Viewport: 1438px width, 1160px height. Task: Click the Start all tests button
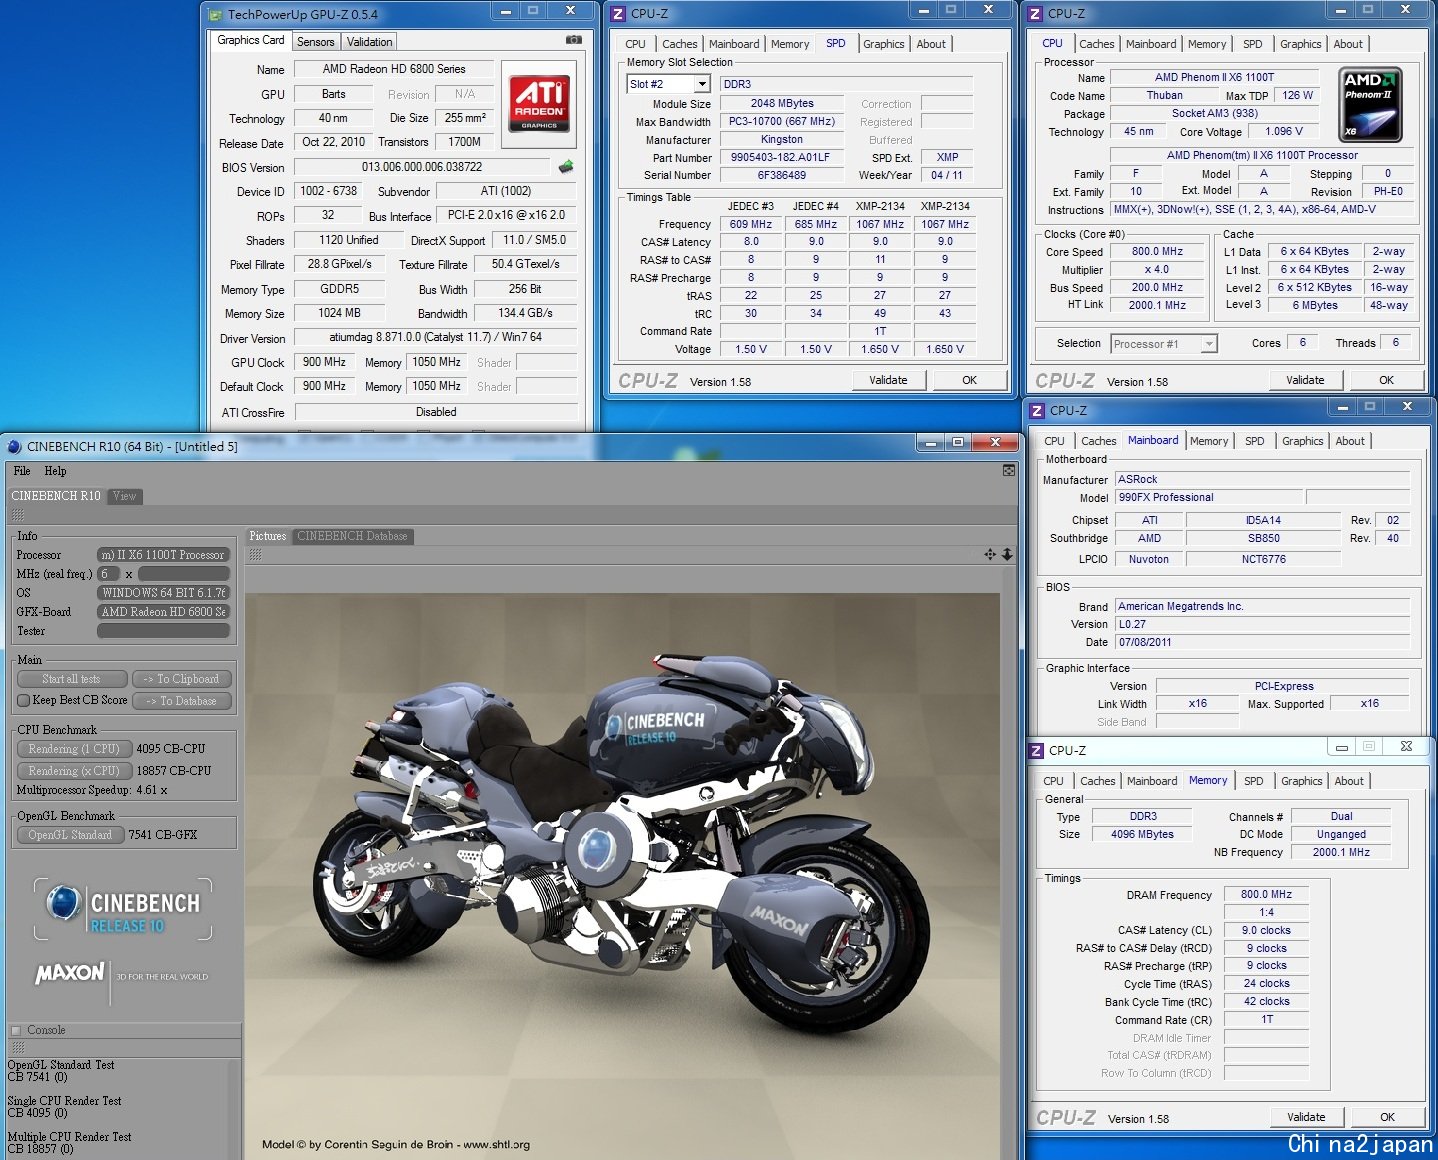(71, 679)
